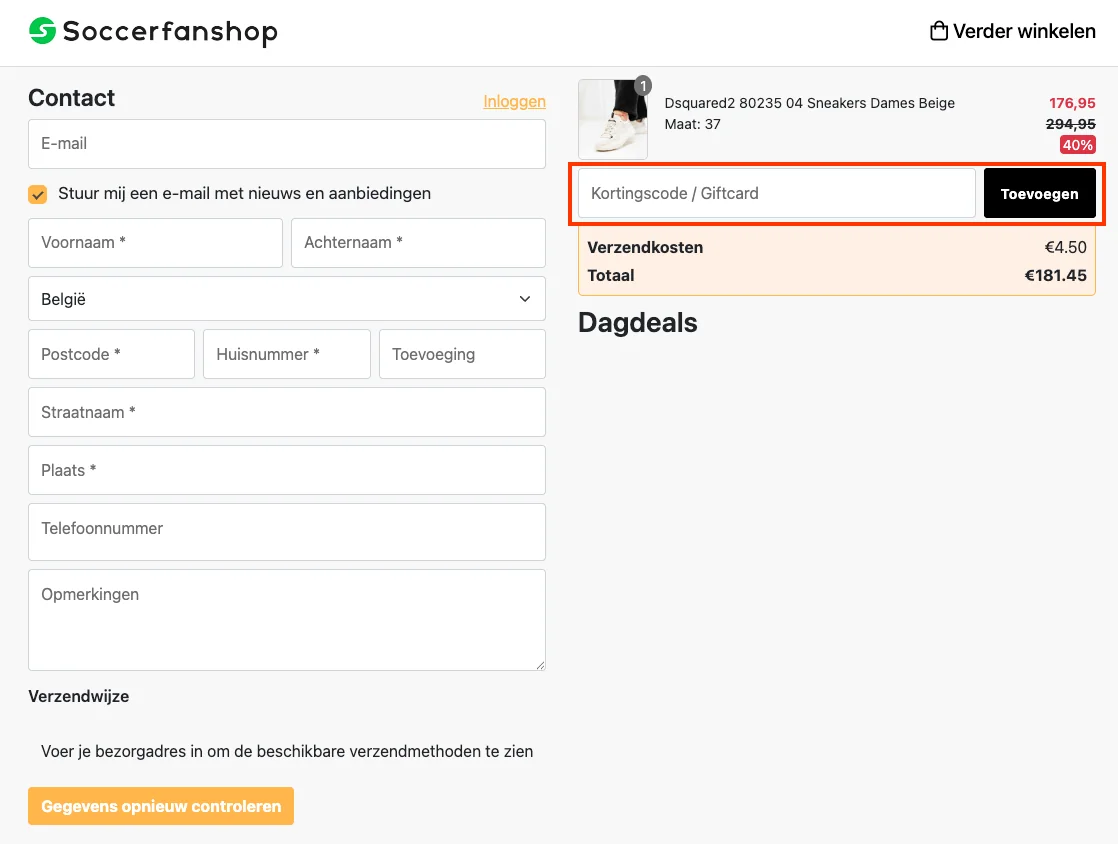Select the Telefoonnummer field
Image resolution: width=1118 pixels, height=844 pixels.
pos(287,532)
